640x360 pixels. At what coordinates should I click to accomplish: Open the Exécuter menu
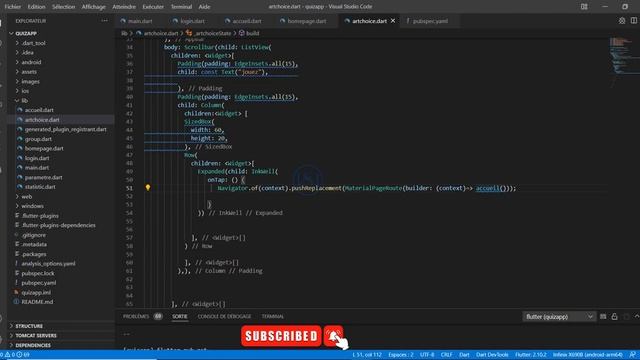[153, 7]
